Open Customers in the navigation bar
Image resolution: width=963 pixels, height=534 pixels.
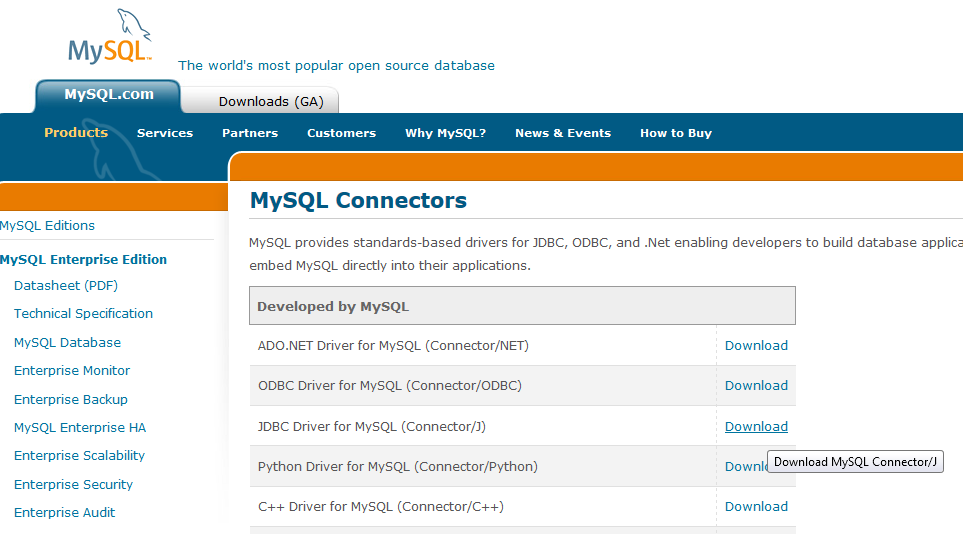click(x=341, y=133)
